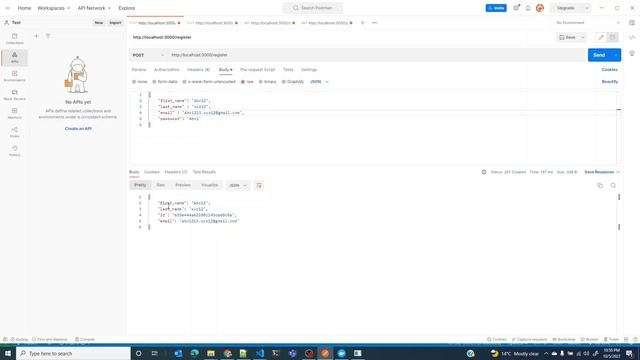Open the notifications bell icon

(528, 8)
